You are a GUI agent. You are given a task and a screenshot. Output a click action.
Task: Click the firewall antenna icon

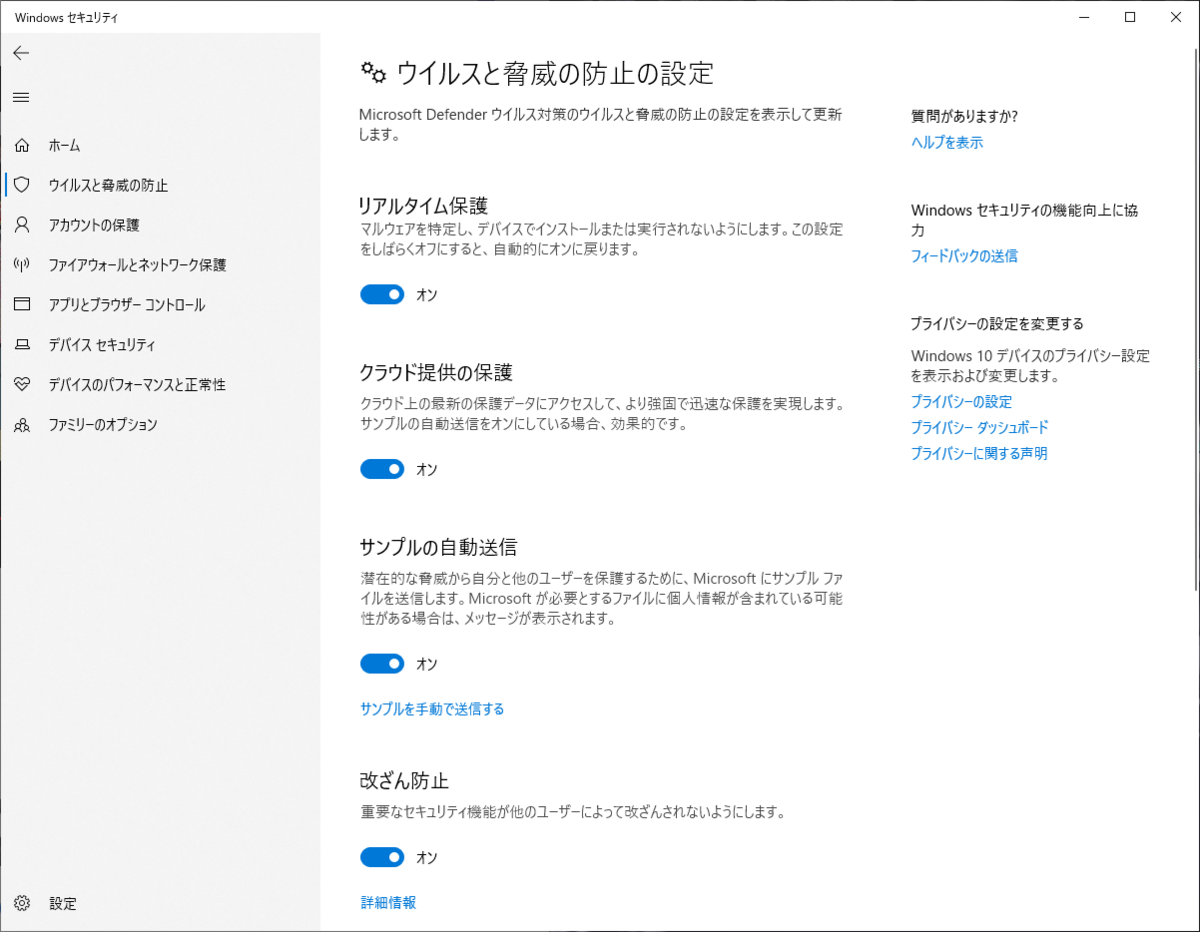click(22, 265)
